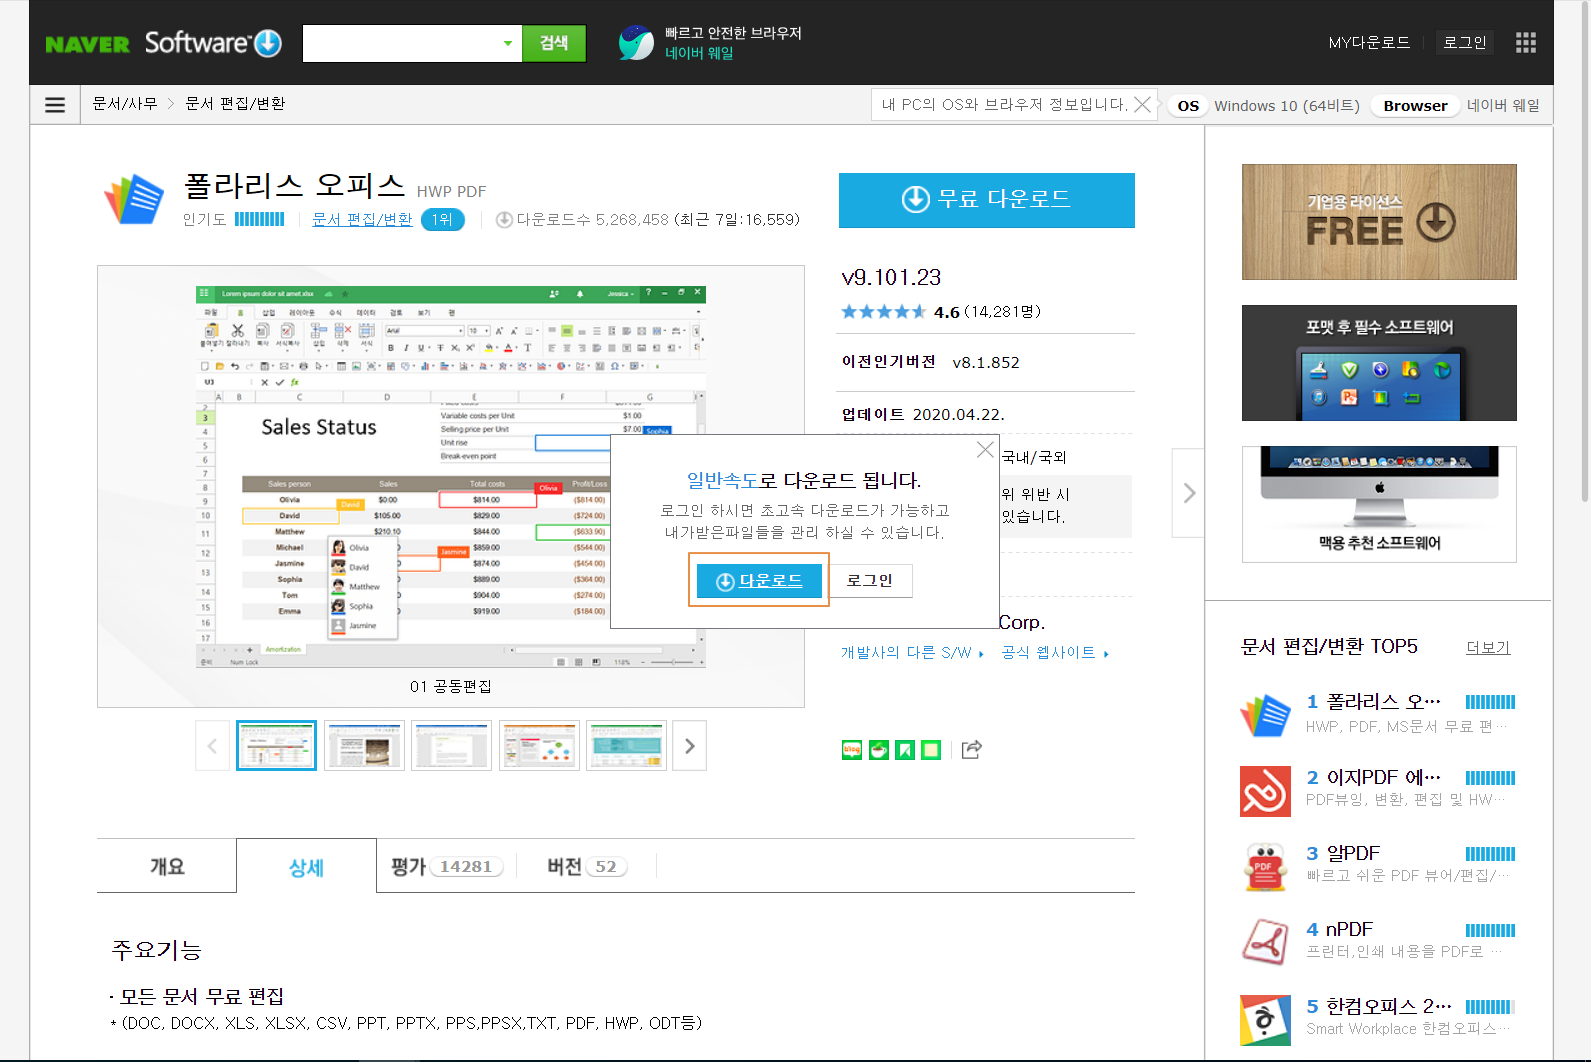The width and height of the screenshot is (1591, 1062).
Task: Select first screenshot thumbnail (공동편집)
Action: coord(276,746)
